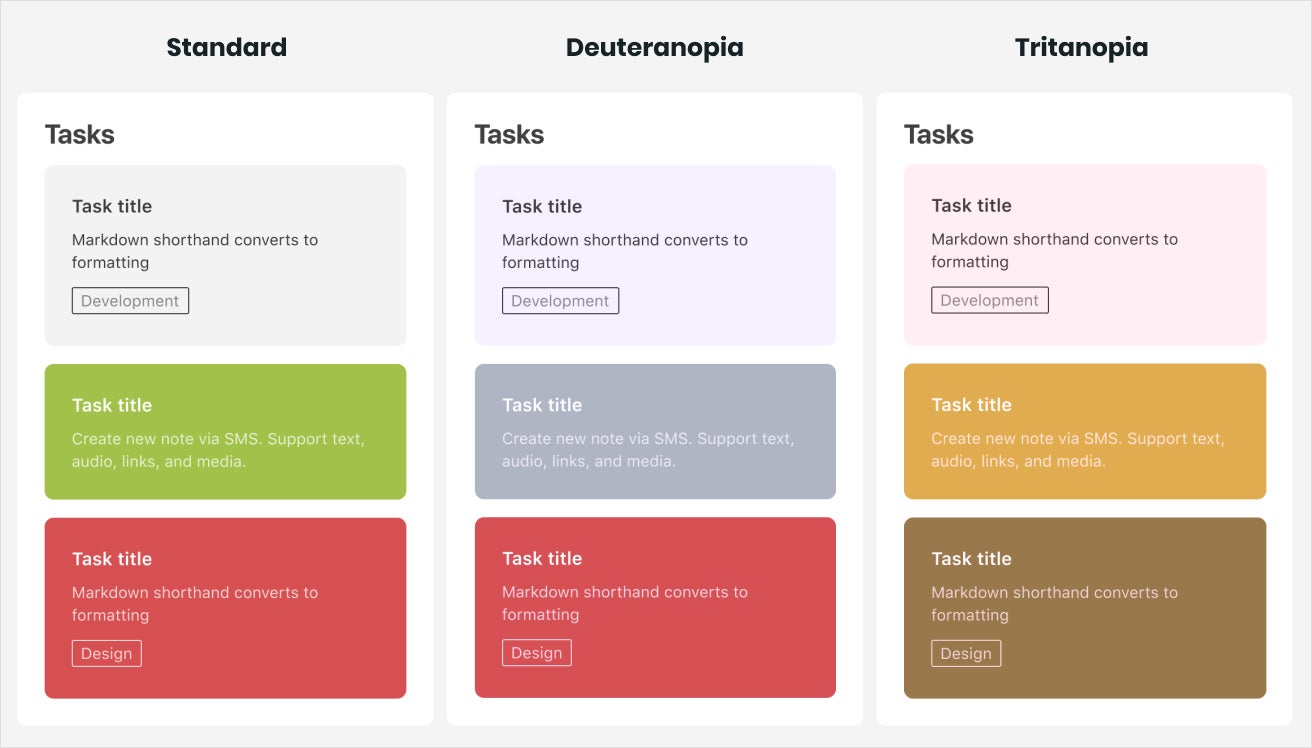1312x748 pixels.
Task: Switch to the Tritanopia view
Action: tap(1081, 46)
